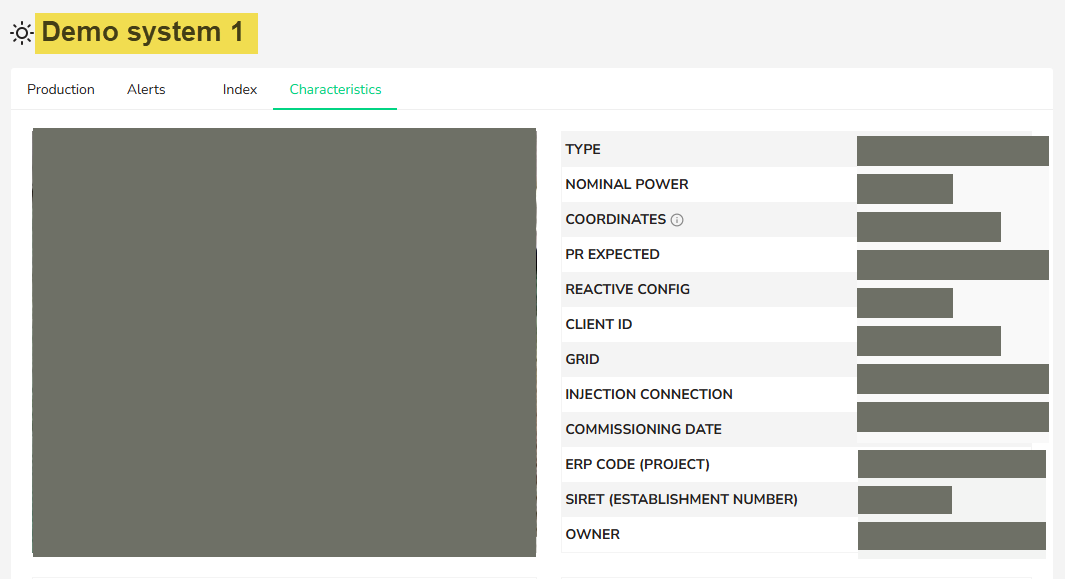The height and width of the screenshot is (579, 1065).
Task: Click the NOMINAL POWER value
Action: (x=904, y=188)
